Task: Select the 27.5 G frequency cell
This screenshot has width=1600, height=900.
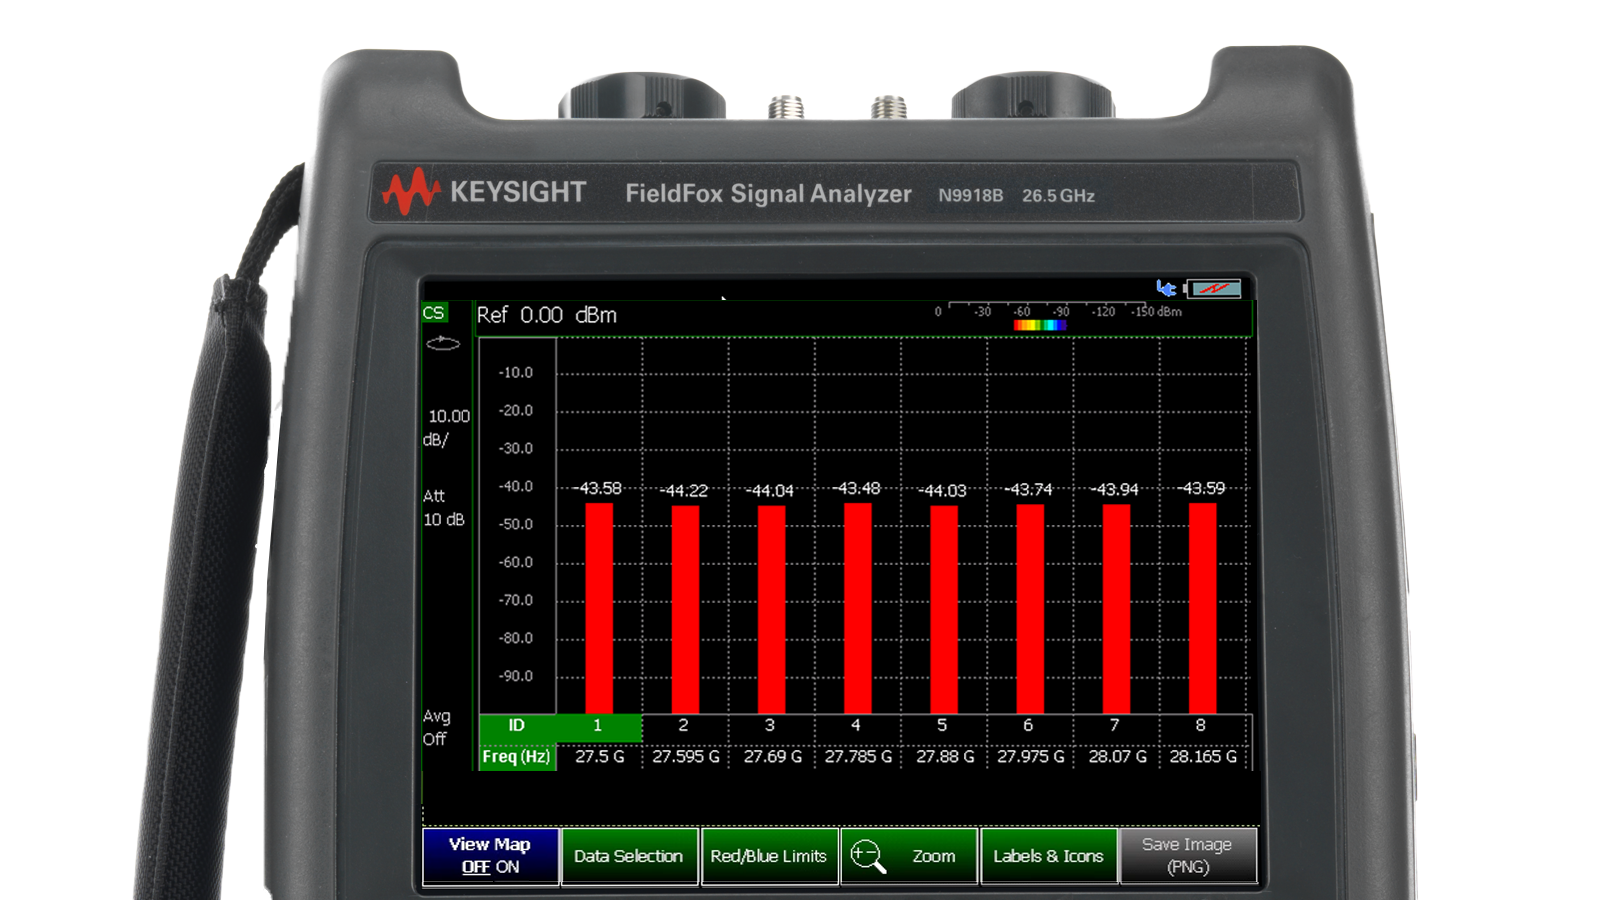Action: 599,757
